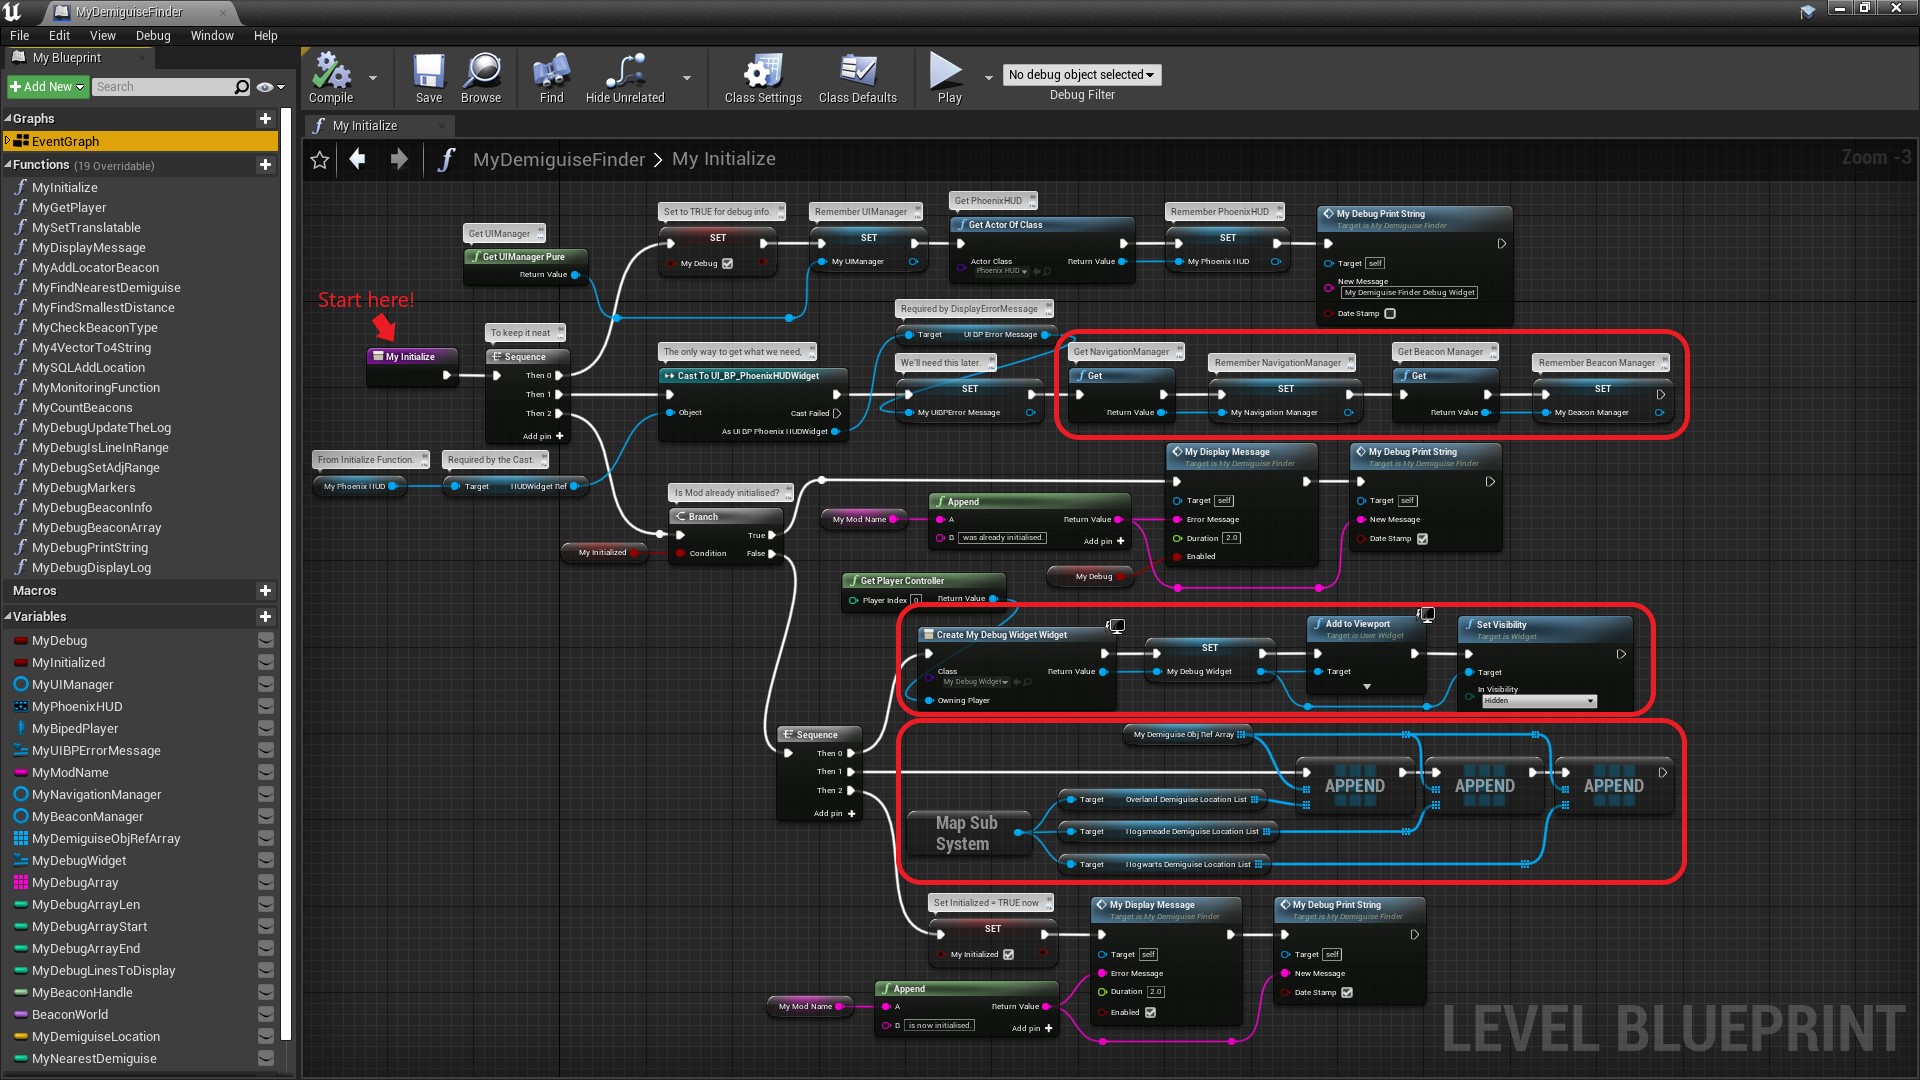Toggle Enabled on lower Display Message node

[1150, 1013]
